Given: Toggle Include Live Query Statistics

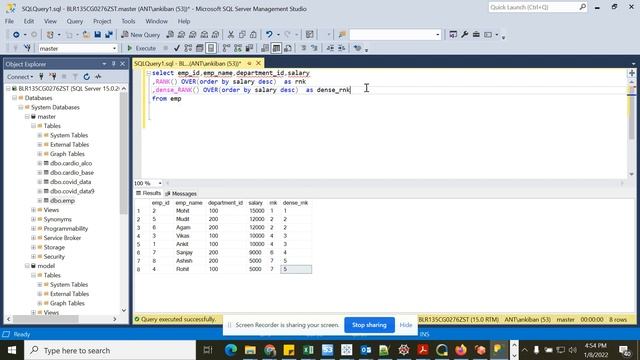Looking at the screenshot, I should pos(238,48).
